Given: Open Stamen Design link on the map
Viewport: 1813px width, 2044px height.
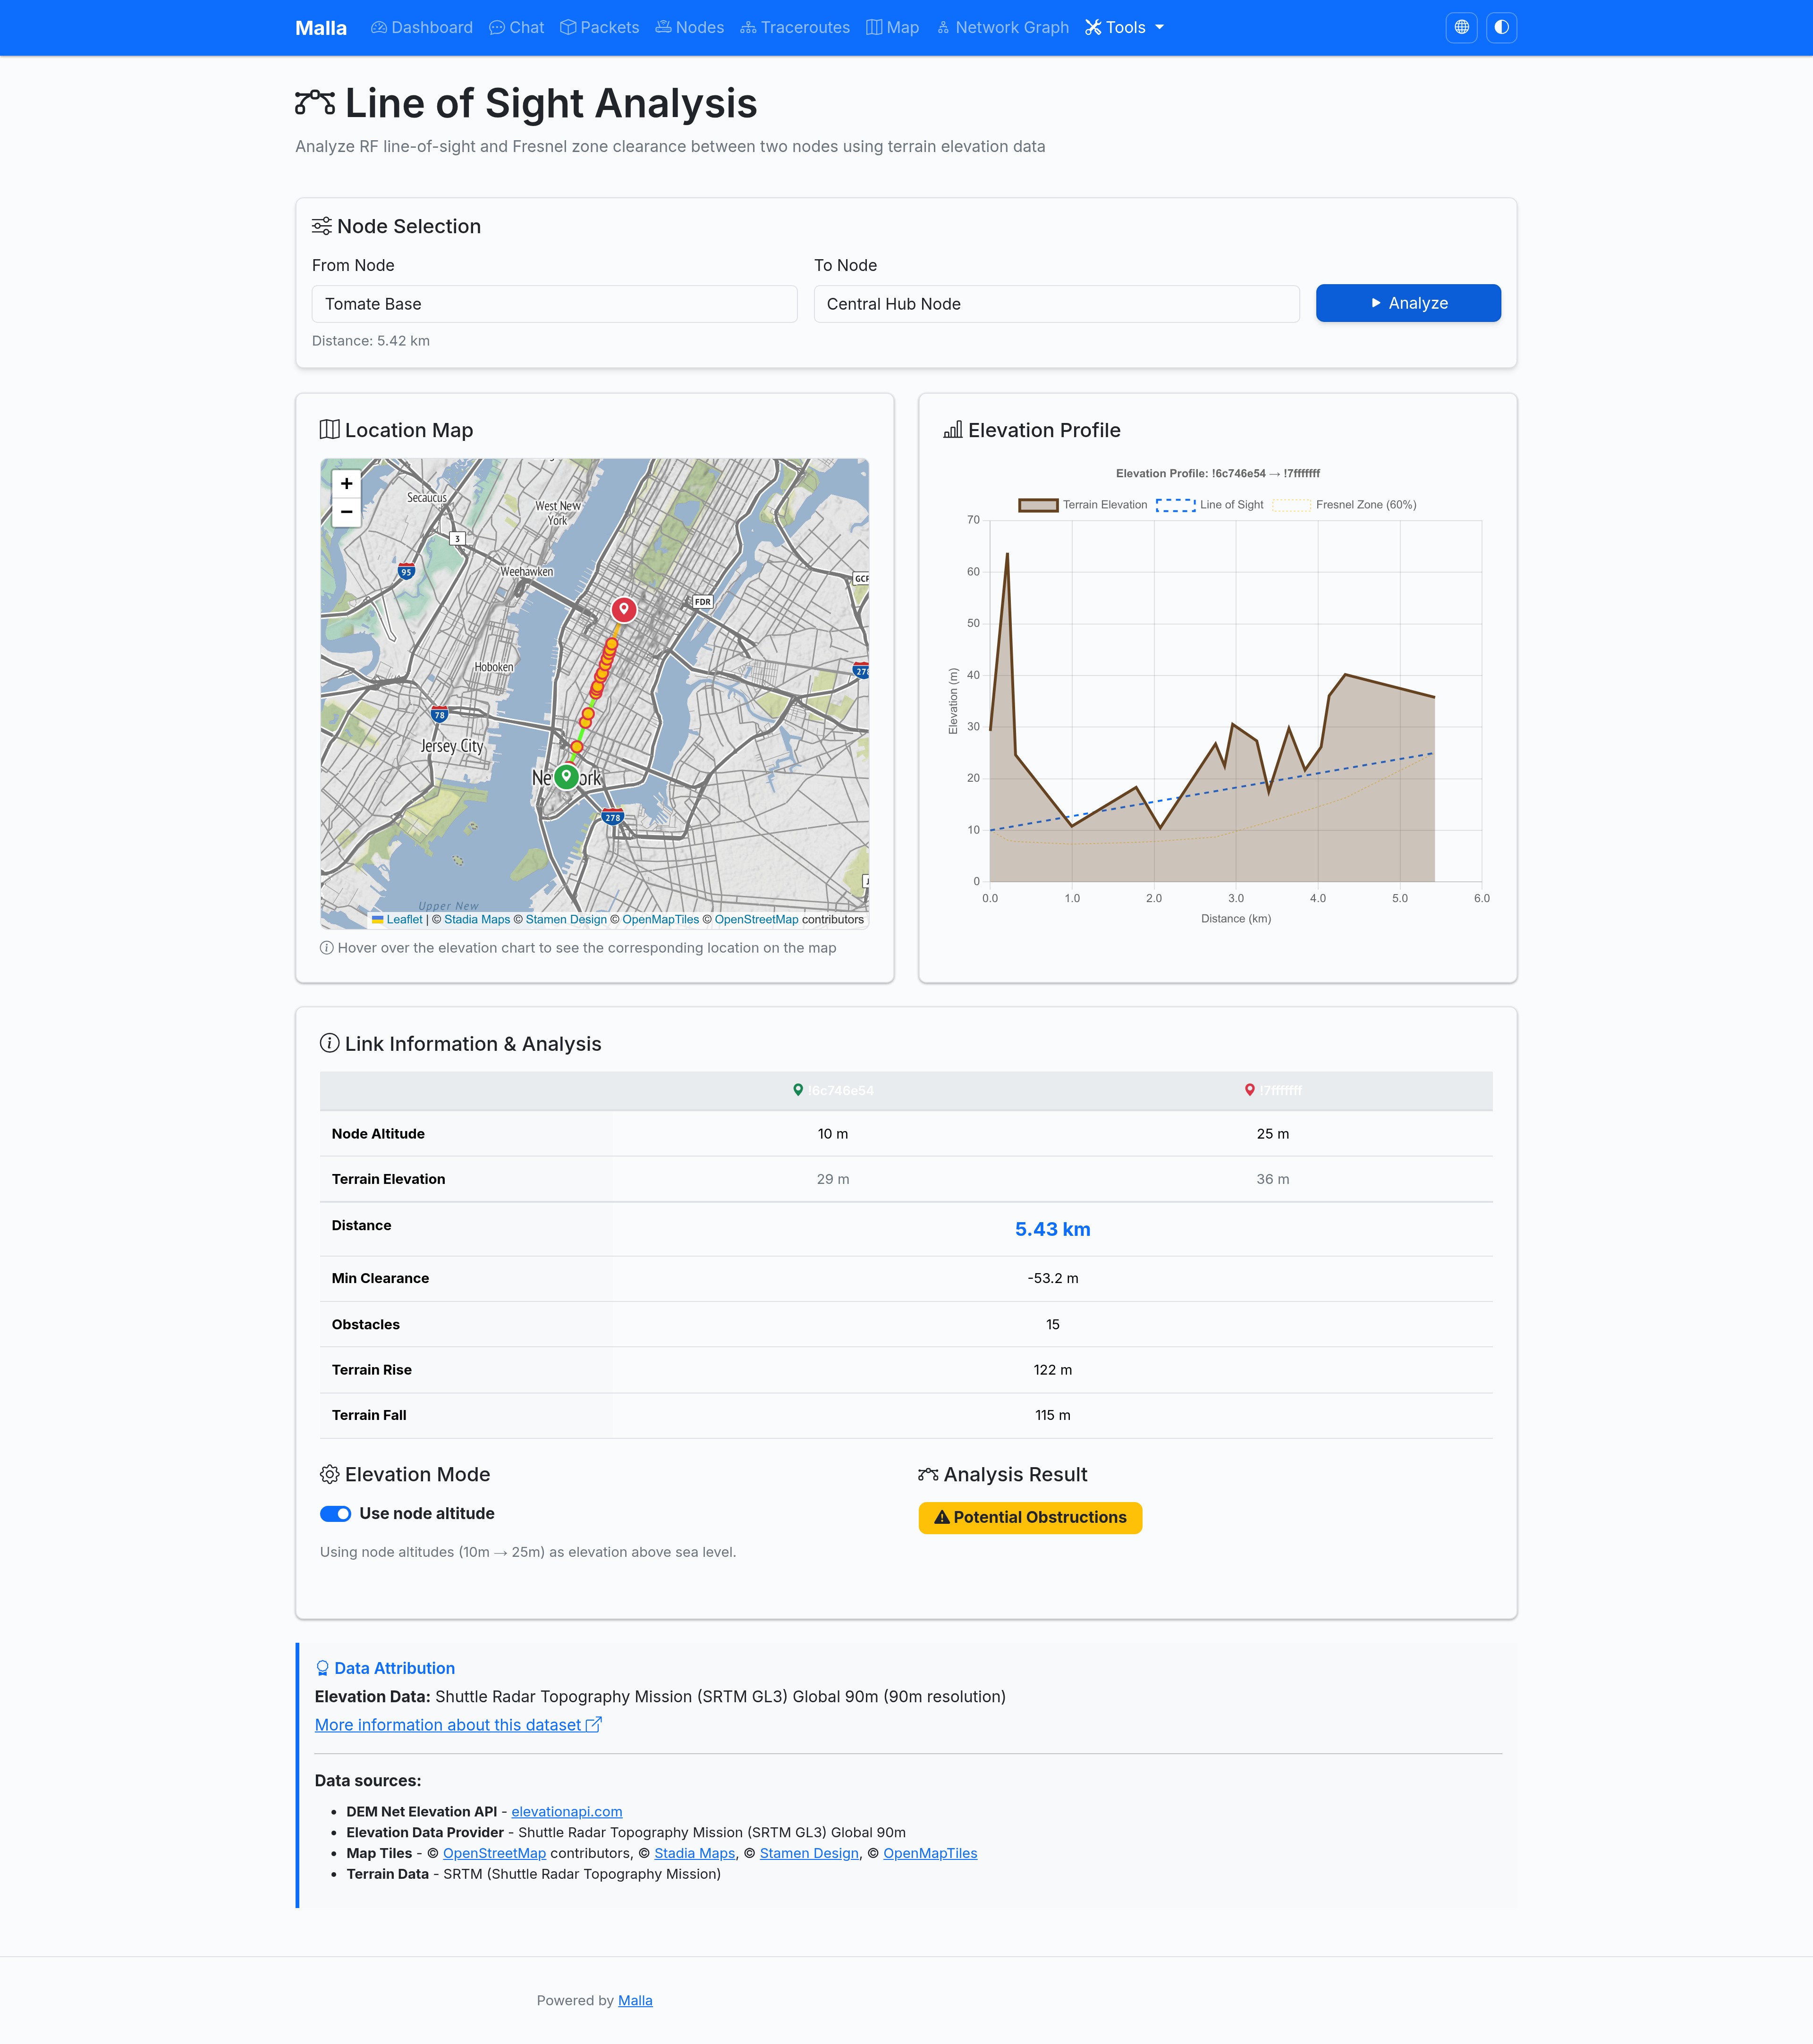Looking at the screenshot, I should pyautogui.click(x=566, y=920).
